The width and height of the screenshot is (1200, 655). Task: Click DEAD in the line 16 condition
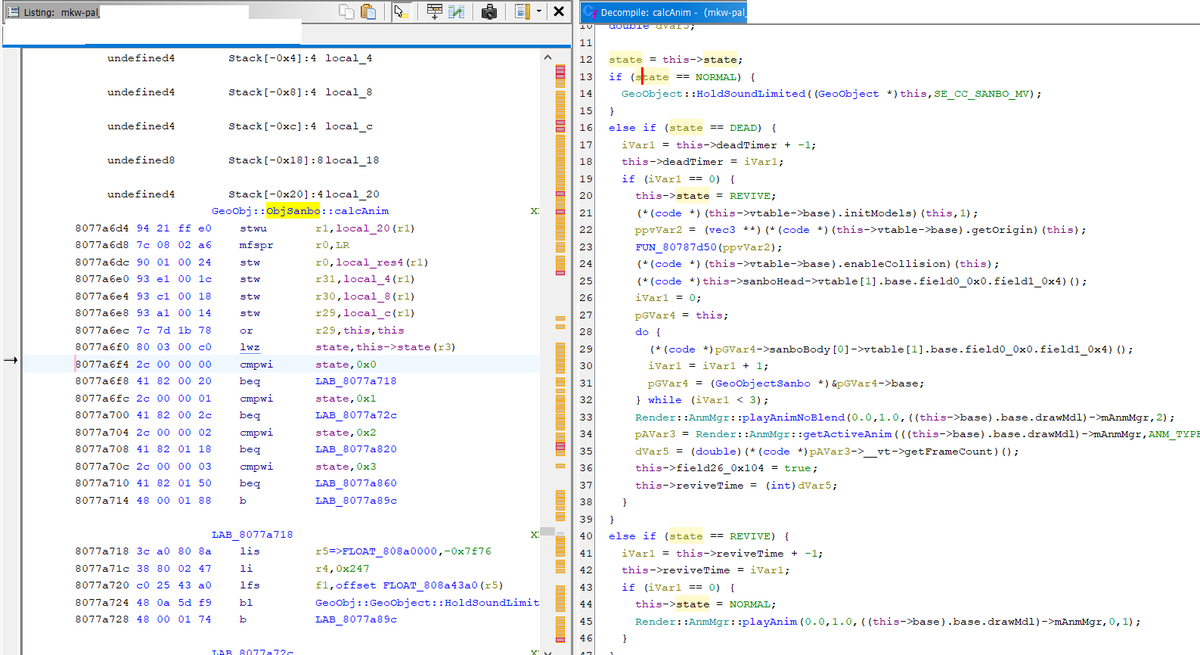click(x=744, y=128)
